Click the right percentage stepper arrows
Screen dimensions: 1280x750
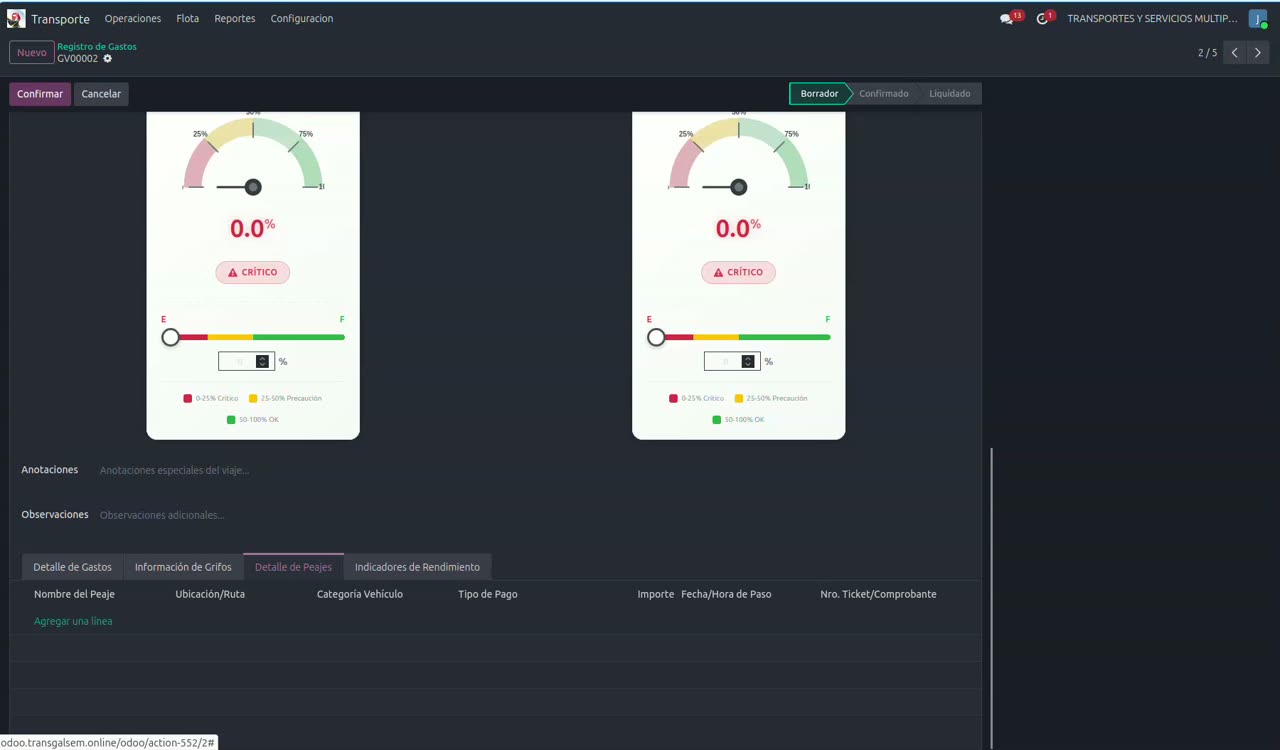click(747, 361)
